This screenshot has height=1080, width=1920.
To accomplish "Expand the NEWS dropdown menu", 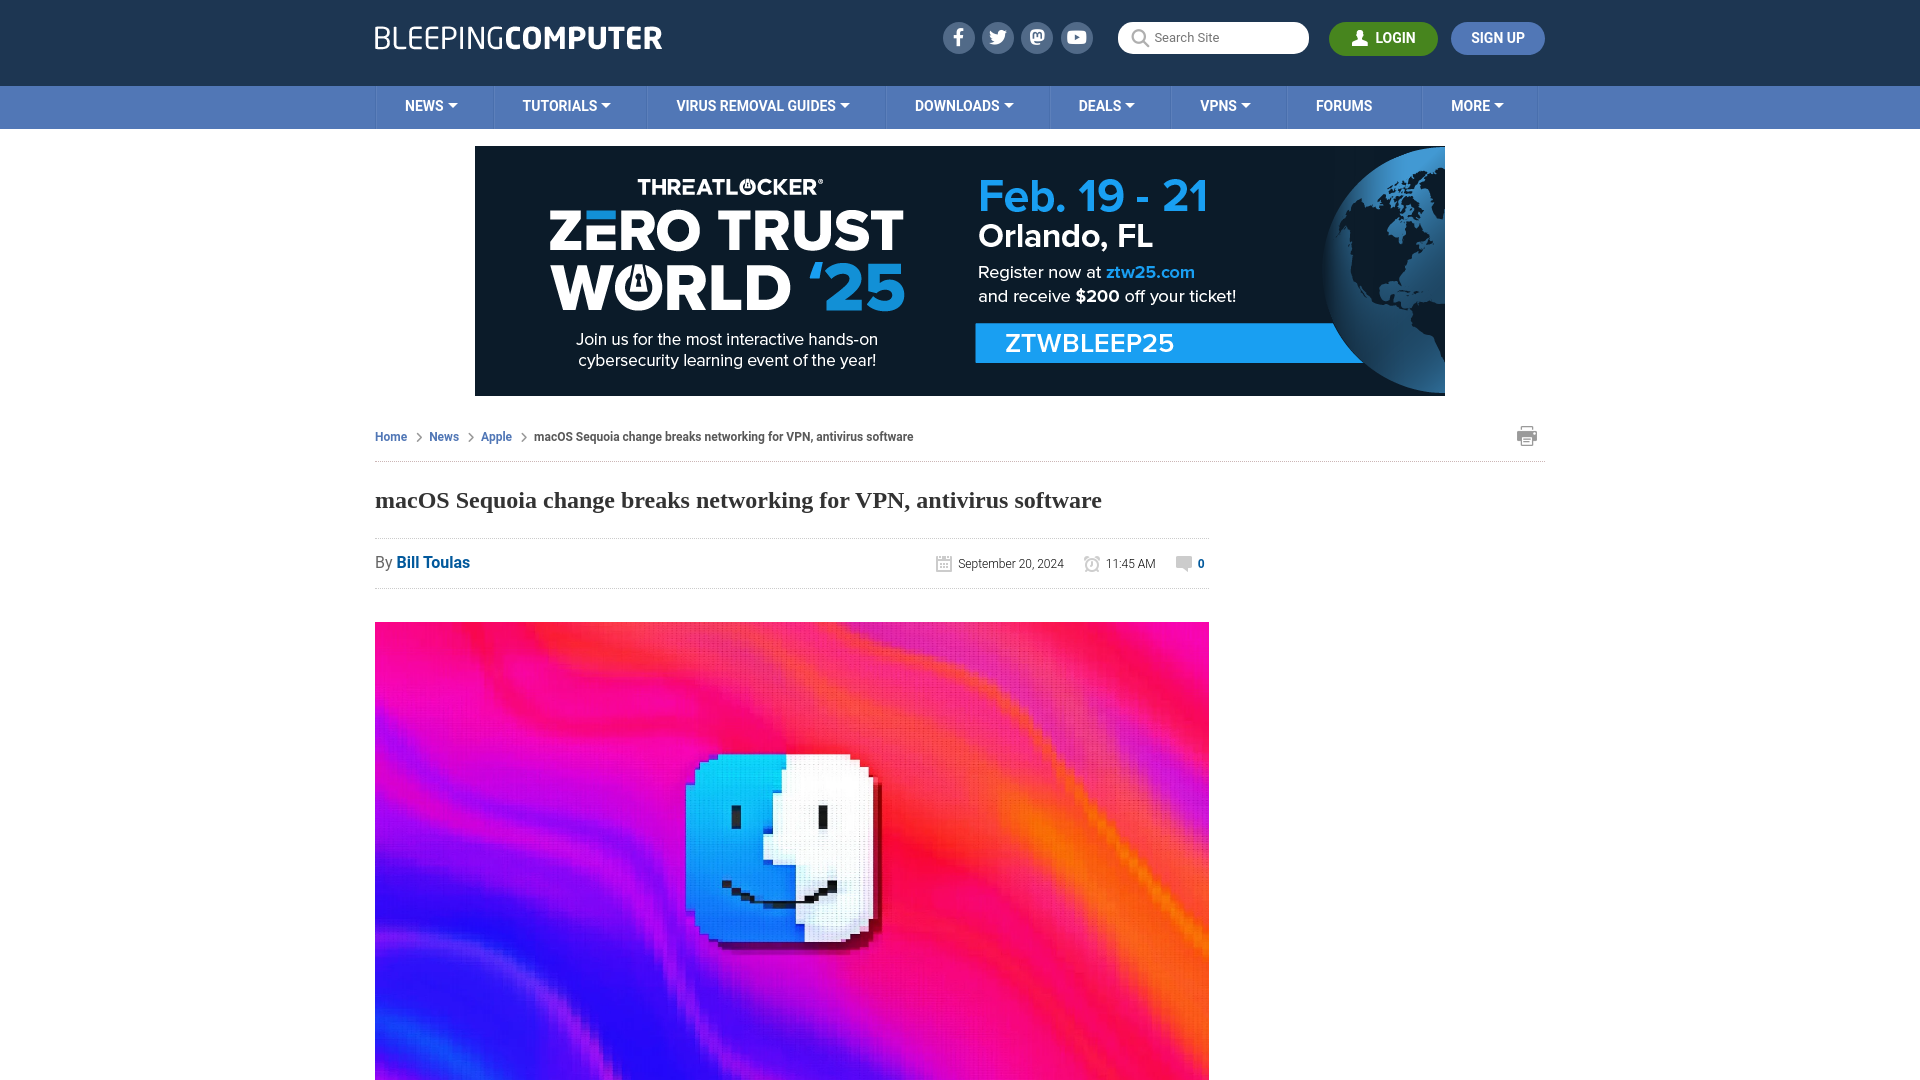I will (x=431, y=105).
